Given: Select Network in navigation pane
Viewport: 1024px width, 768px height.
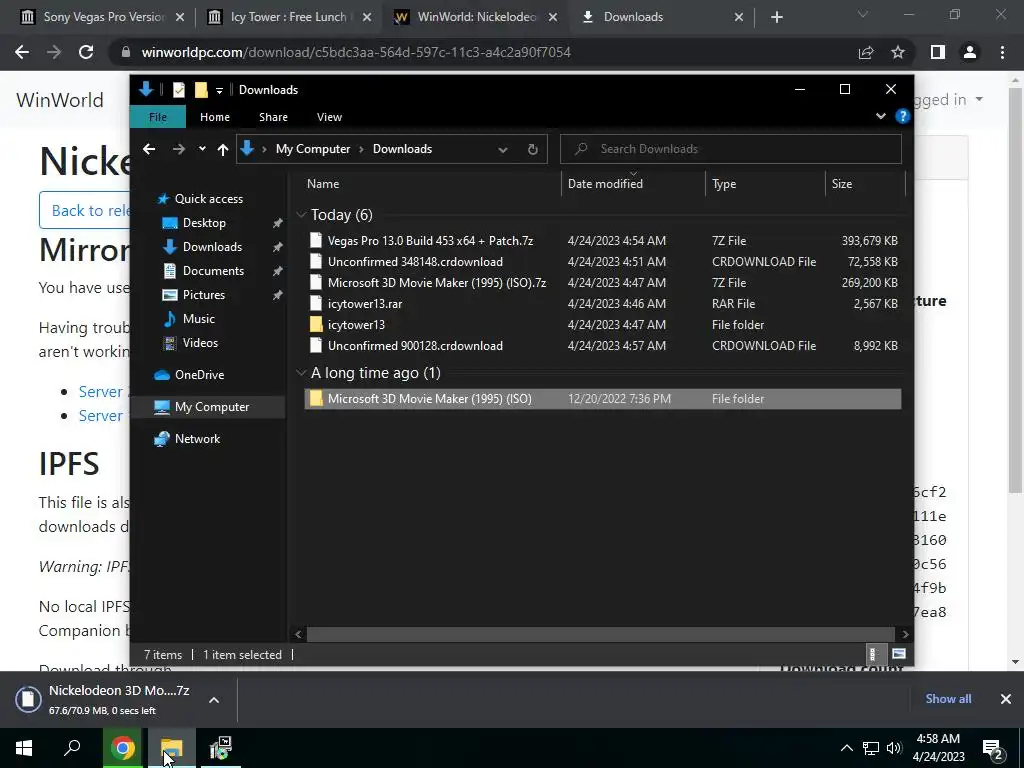Looking at the screenshot, I should pos(197,439).
